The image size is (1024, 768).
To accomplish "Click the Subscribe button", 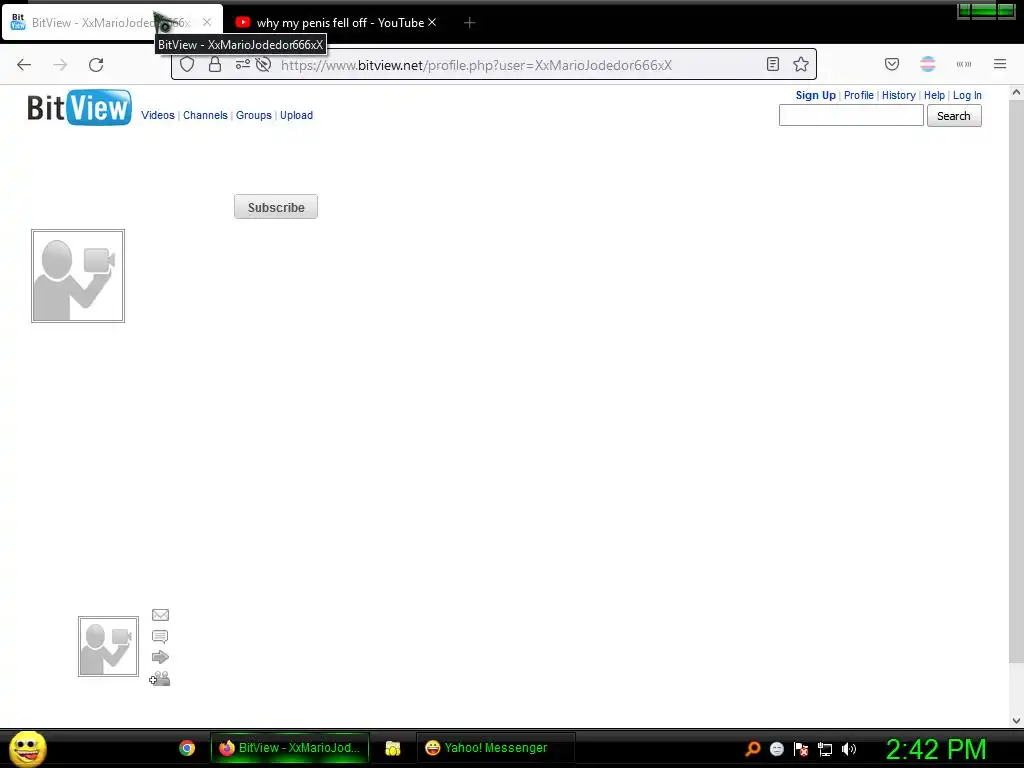I will [x=276, y=207].
